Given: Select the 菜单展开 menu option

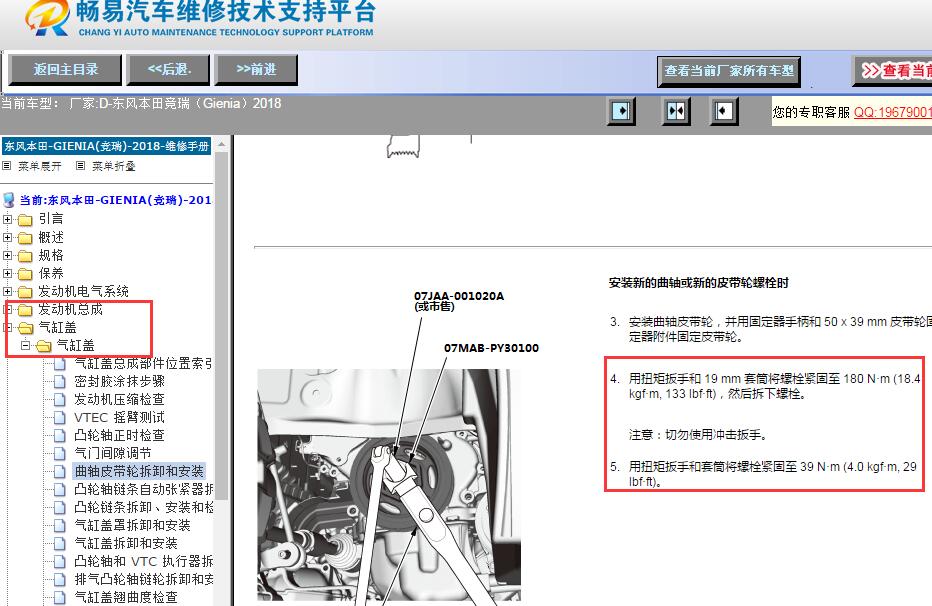Looking at the screenshot, I should pos(39,166).
